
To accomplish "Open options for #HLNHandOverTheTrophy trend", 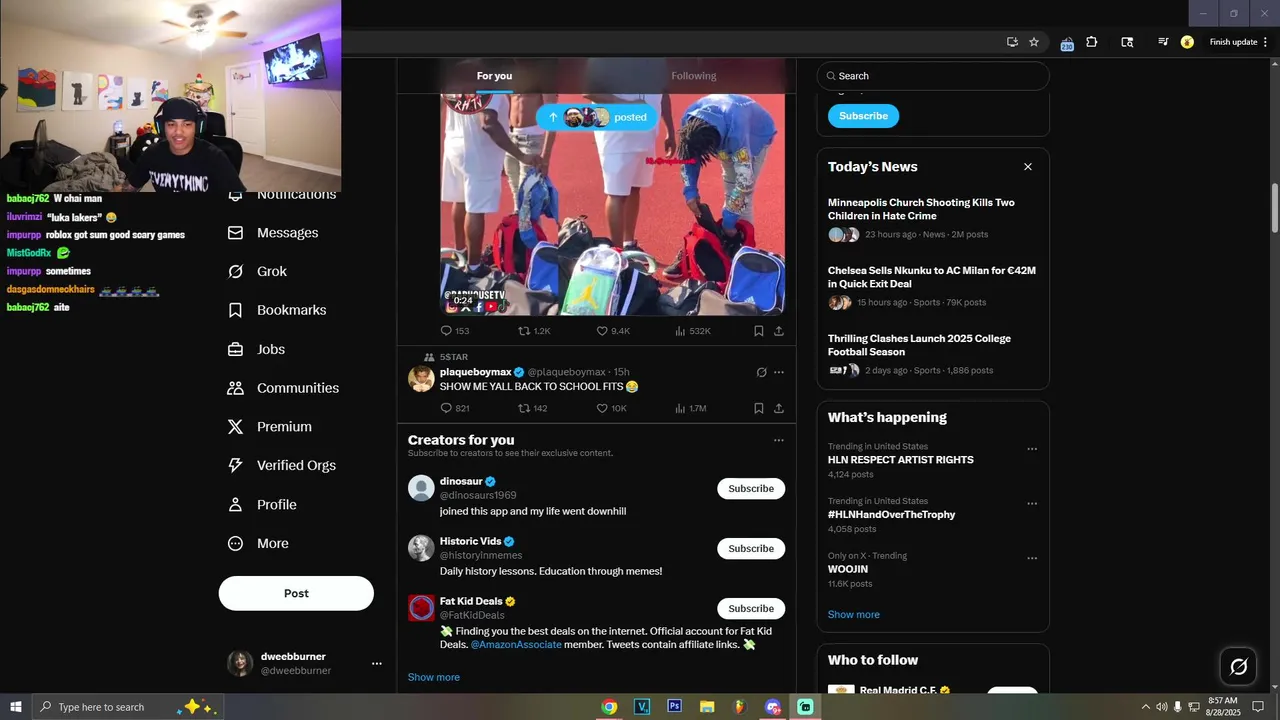I will click(1032, 504).
